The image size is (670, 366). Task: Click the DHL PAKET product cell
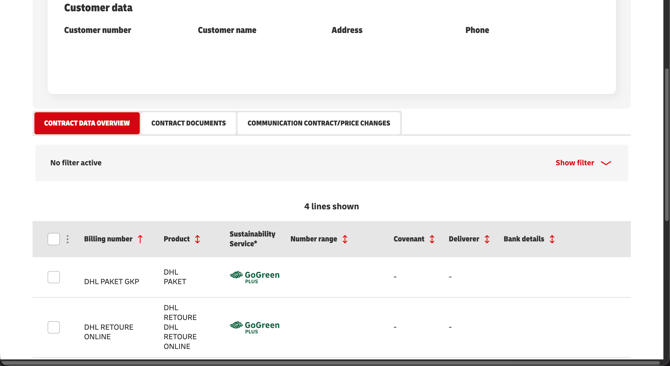[x=175, y=277]
